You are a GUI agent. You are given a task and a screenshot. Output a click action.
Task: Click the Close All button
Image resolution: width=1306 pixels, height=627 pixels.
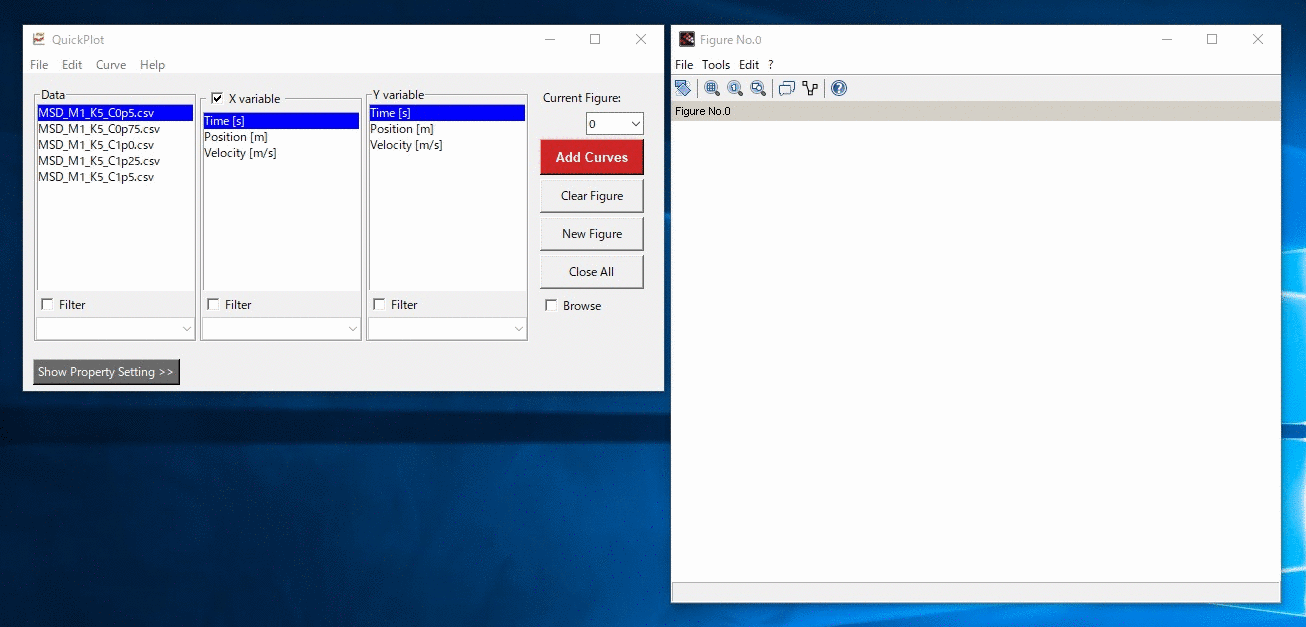pyautogui.click(x=592, y=272)
